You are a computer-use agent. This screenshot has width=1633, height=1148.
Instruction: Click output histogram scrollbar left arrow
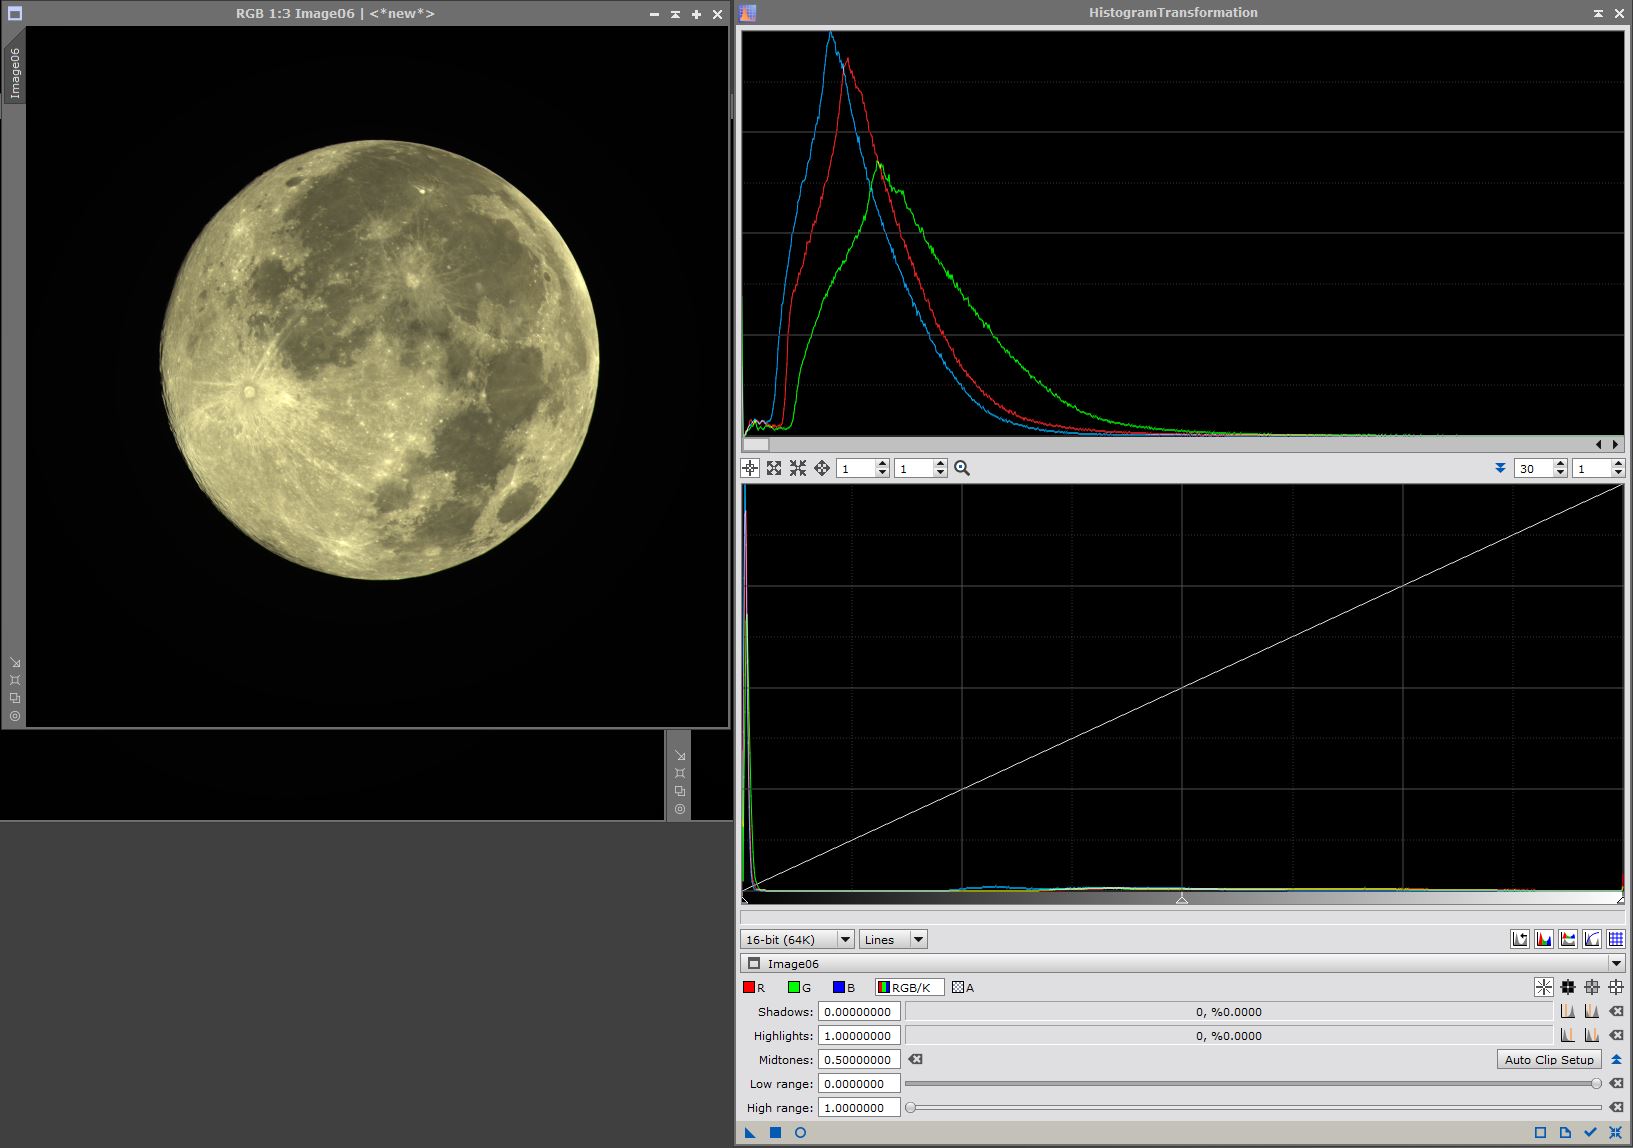point(1599,444)
